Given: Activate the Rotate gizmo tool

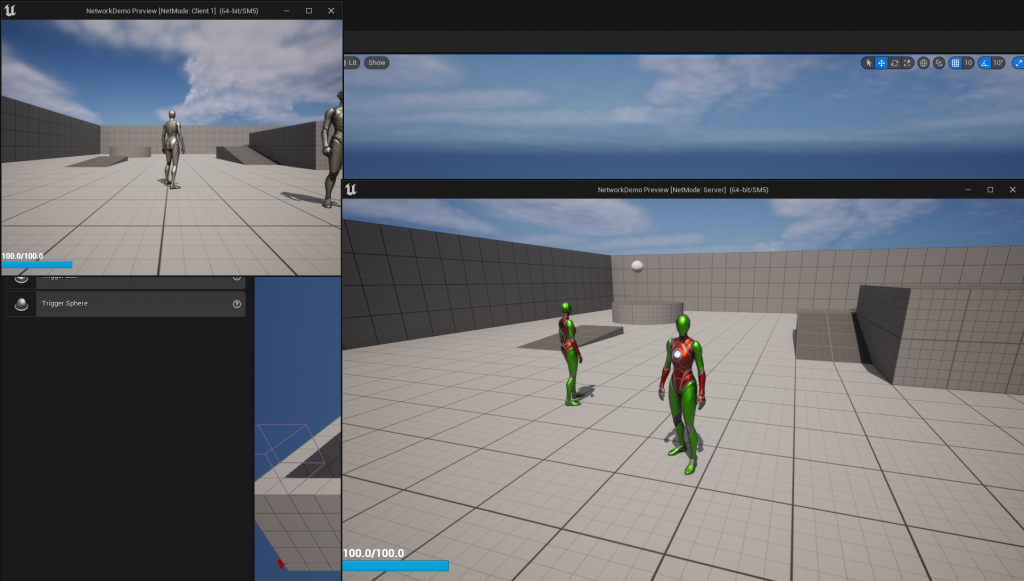Looking at the screenshot, I should [895, 63].
